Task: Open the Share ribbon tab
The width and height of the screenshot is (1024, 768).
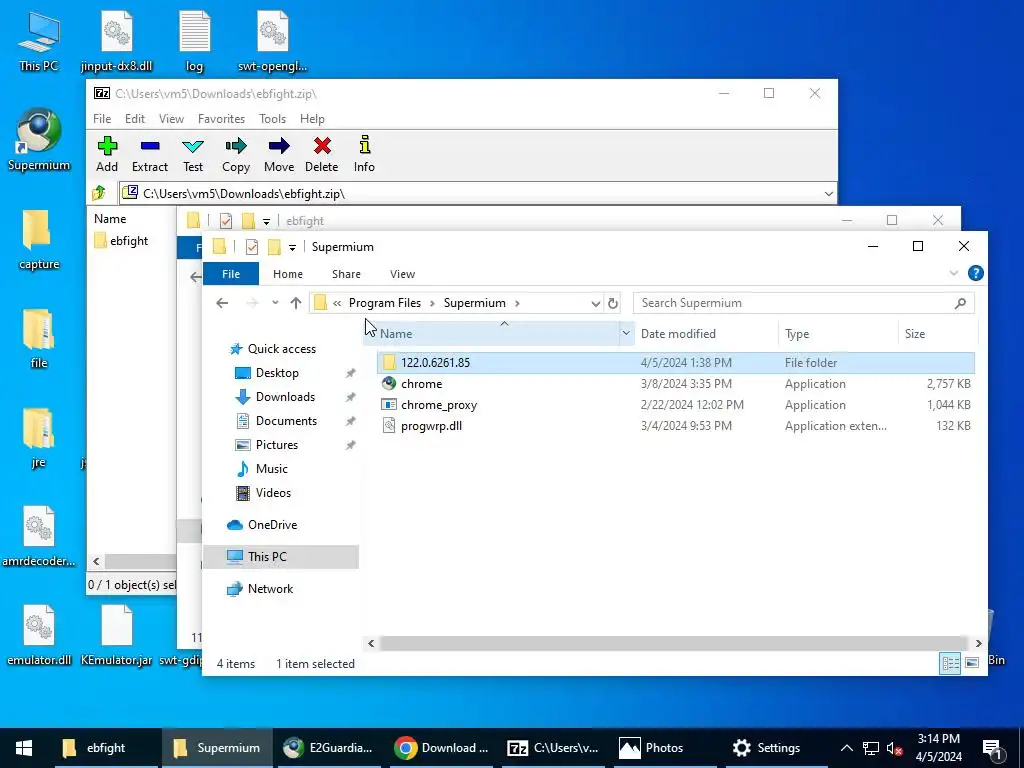Action: 346,274
